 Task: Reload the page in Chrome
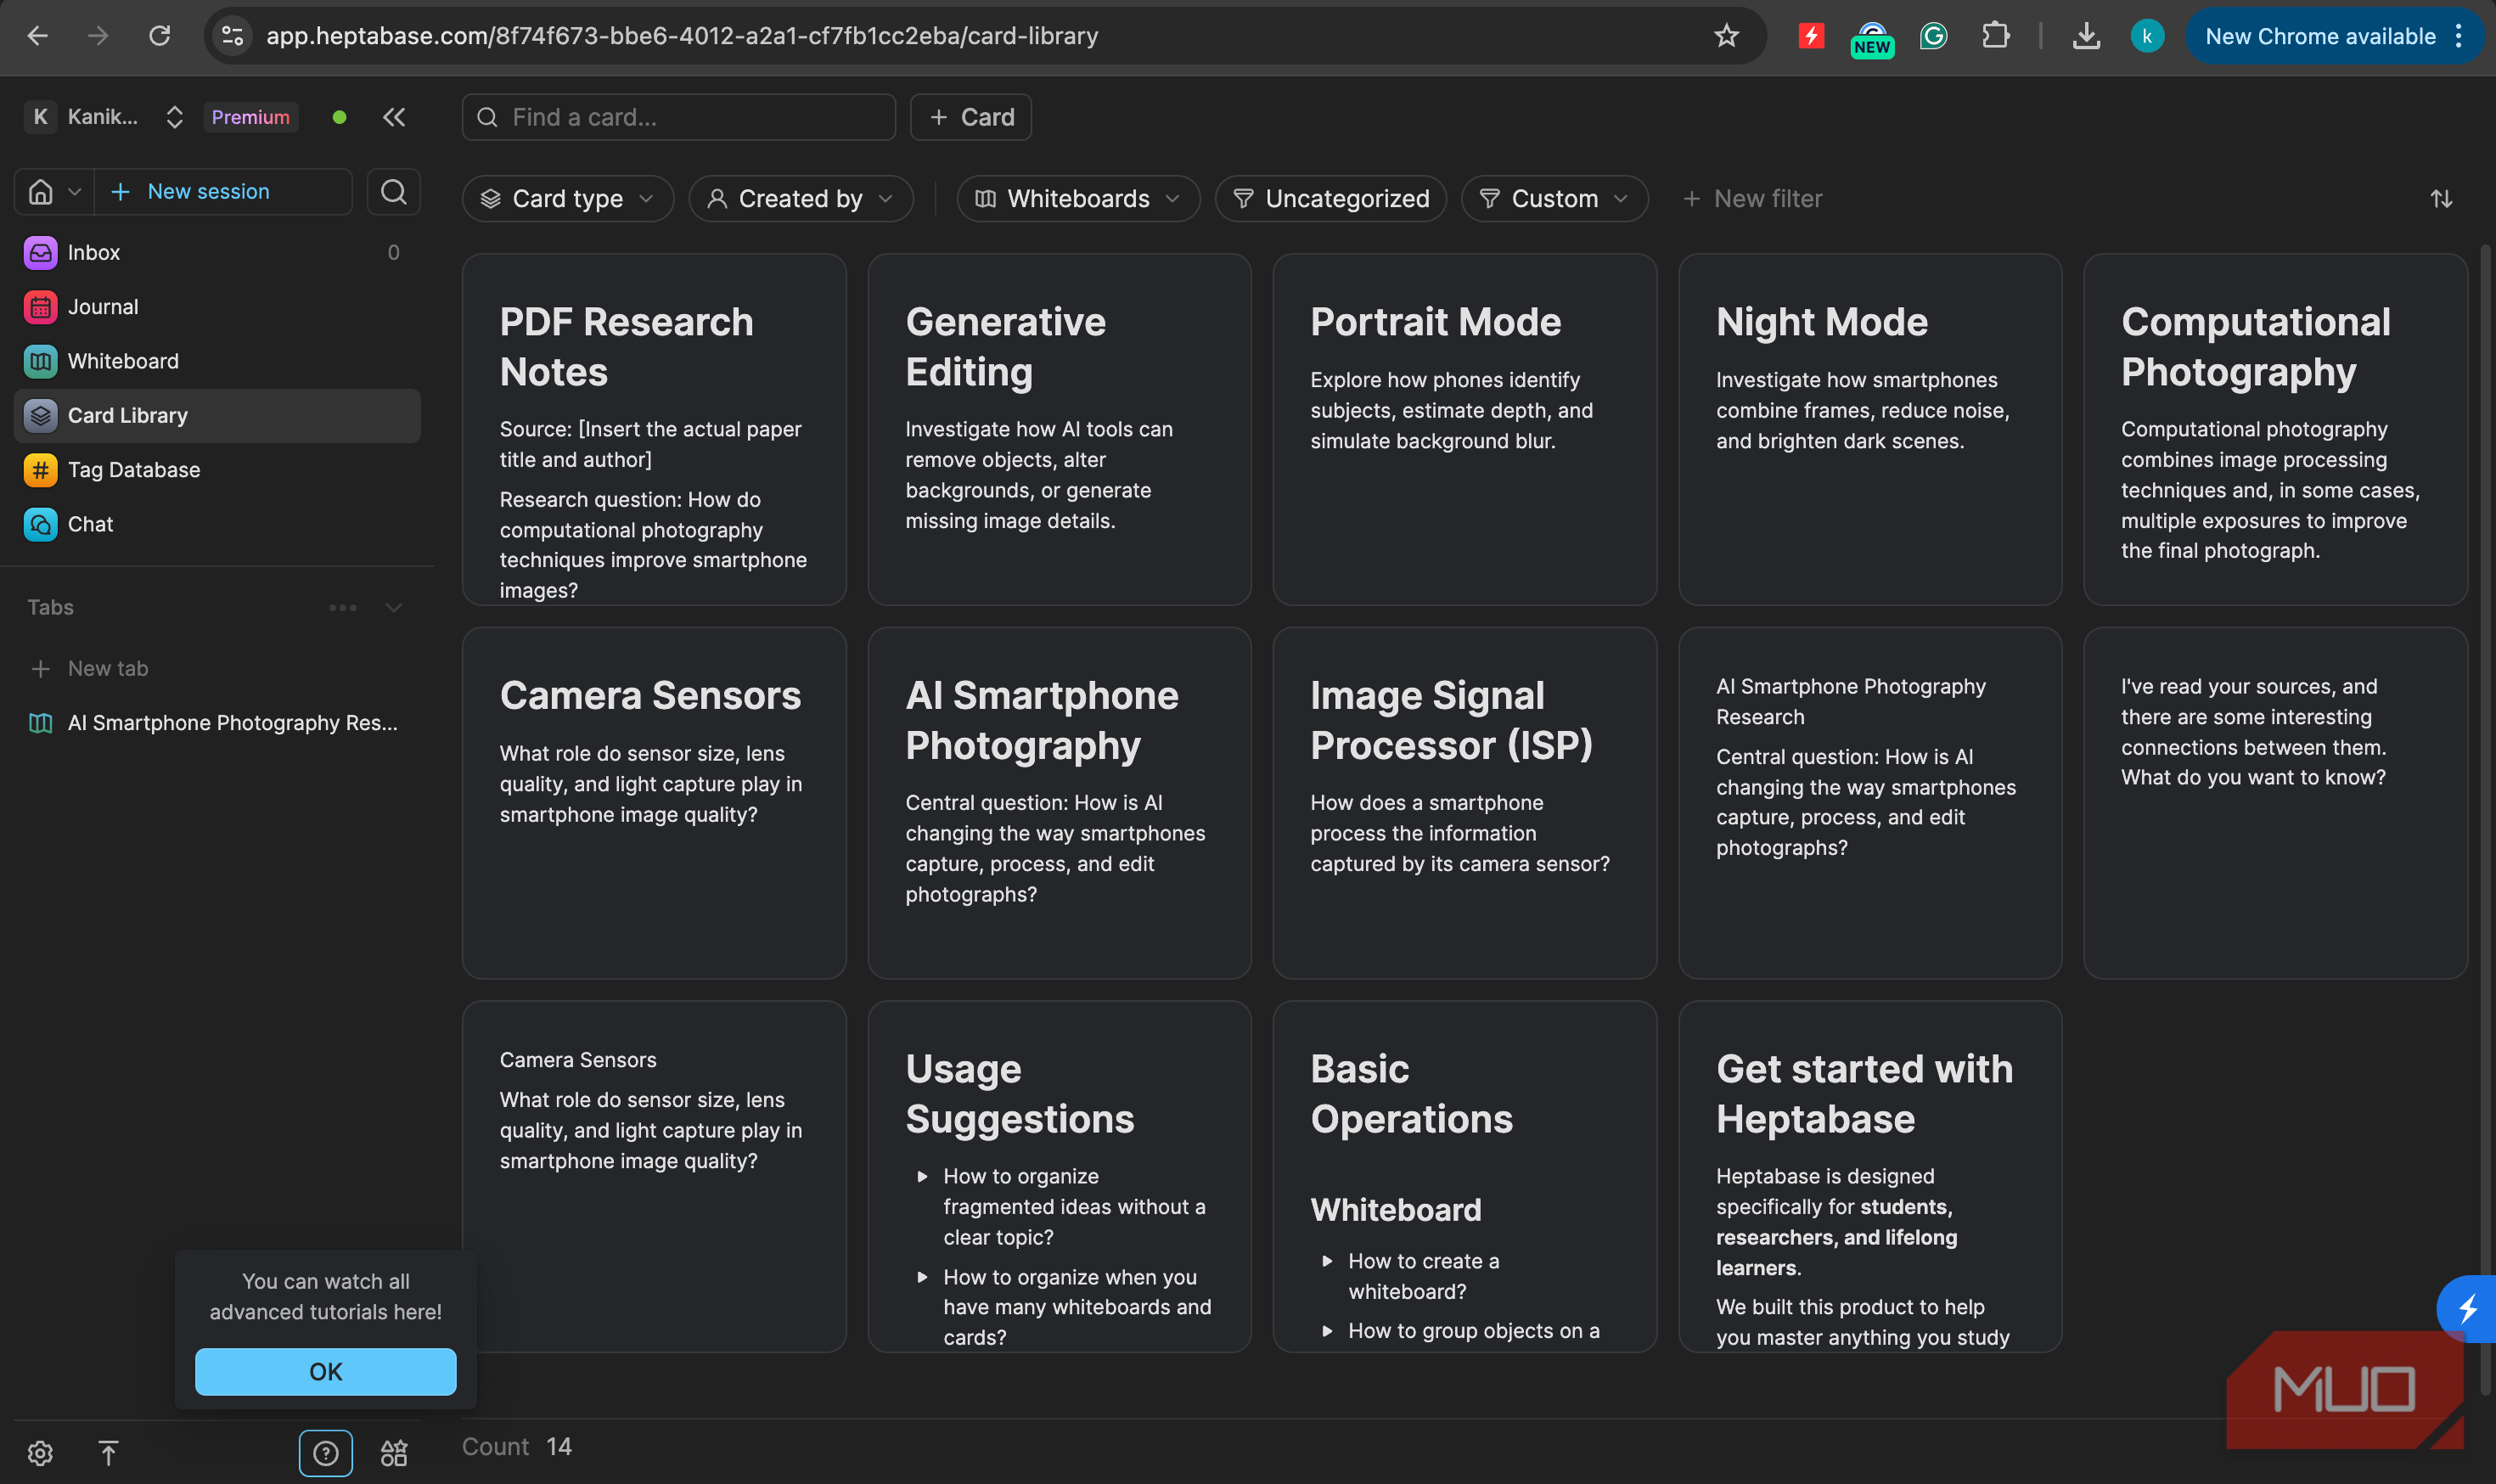point(159,36)
